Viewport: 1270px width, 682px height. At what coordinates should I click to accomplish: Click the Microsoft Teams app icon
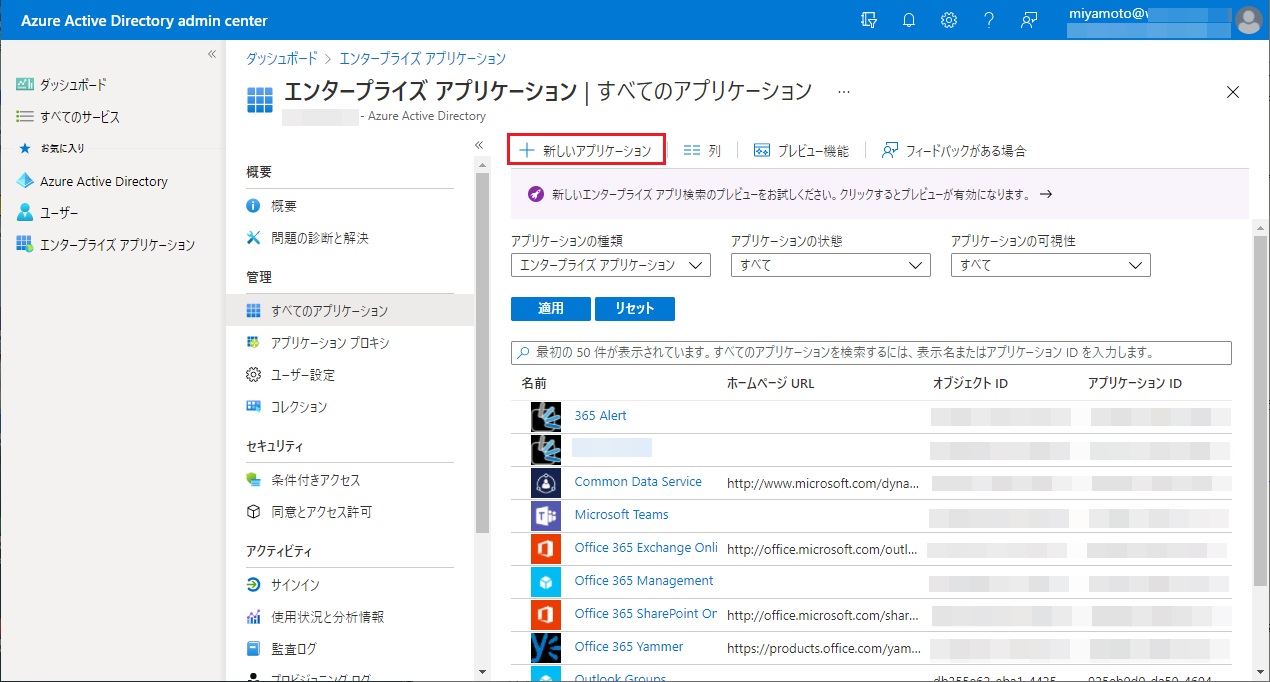[546, 515]
